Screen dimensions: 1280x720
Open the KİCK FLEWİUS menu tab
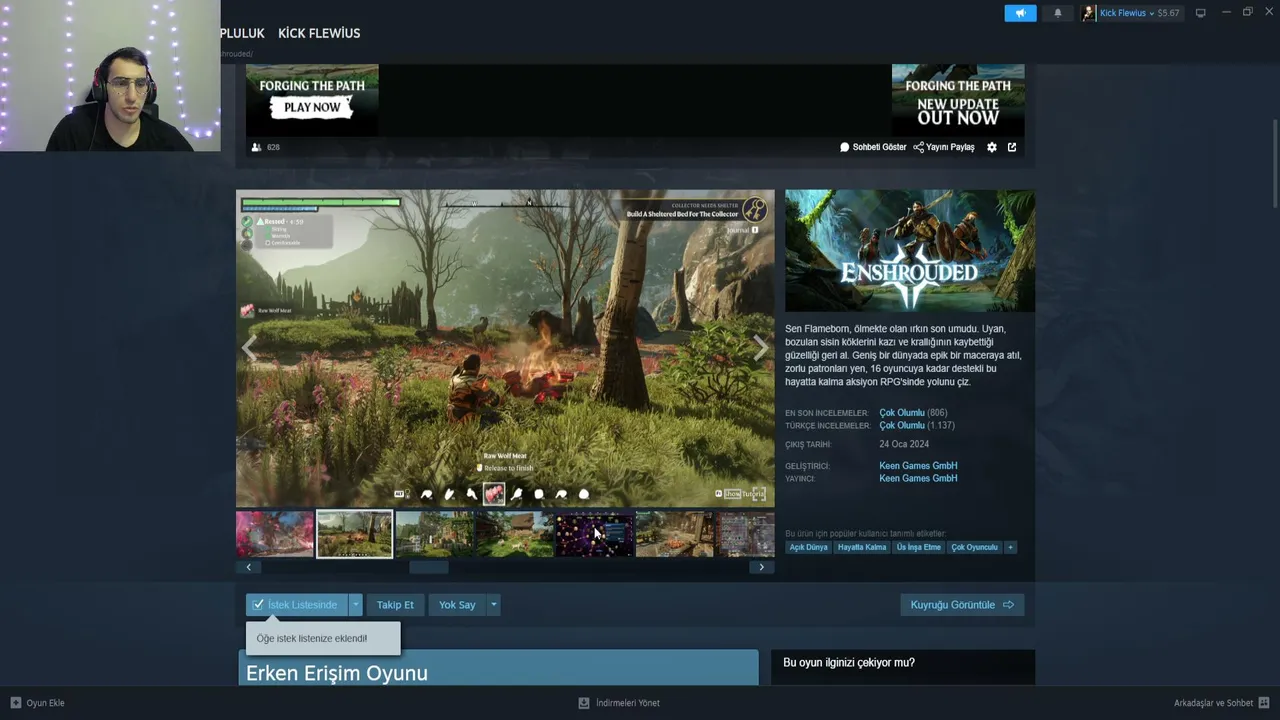pyautogui.click(x=319, y=33)
